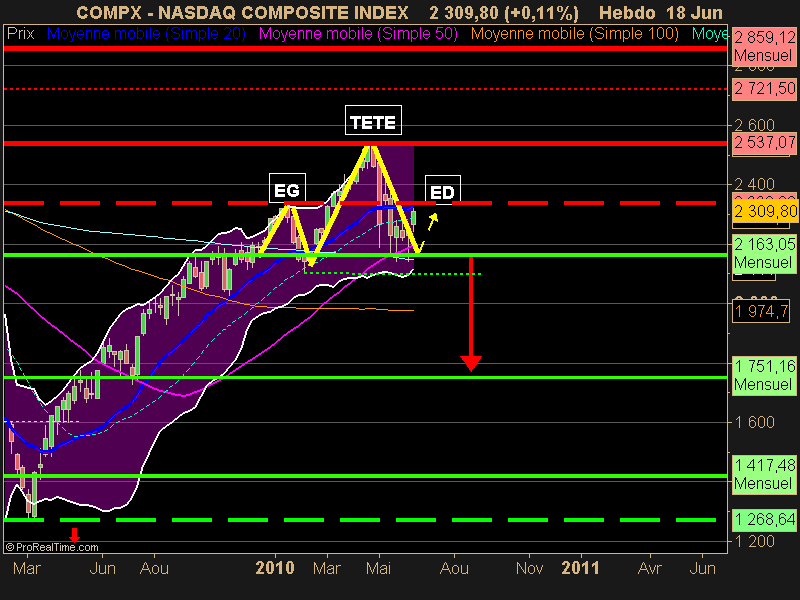Click the Aou label just before Nov
The image size is (800, 600).
coord(454,568)
